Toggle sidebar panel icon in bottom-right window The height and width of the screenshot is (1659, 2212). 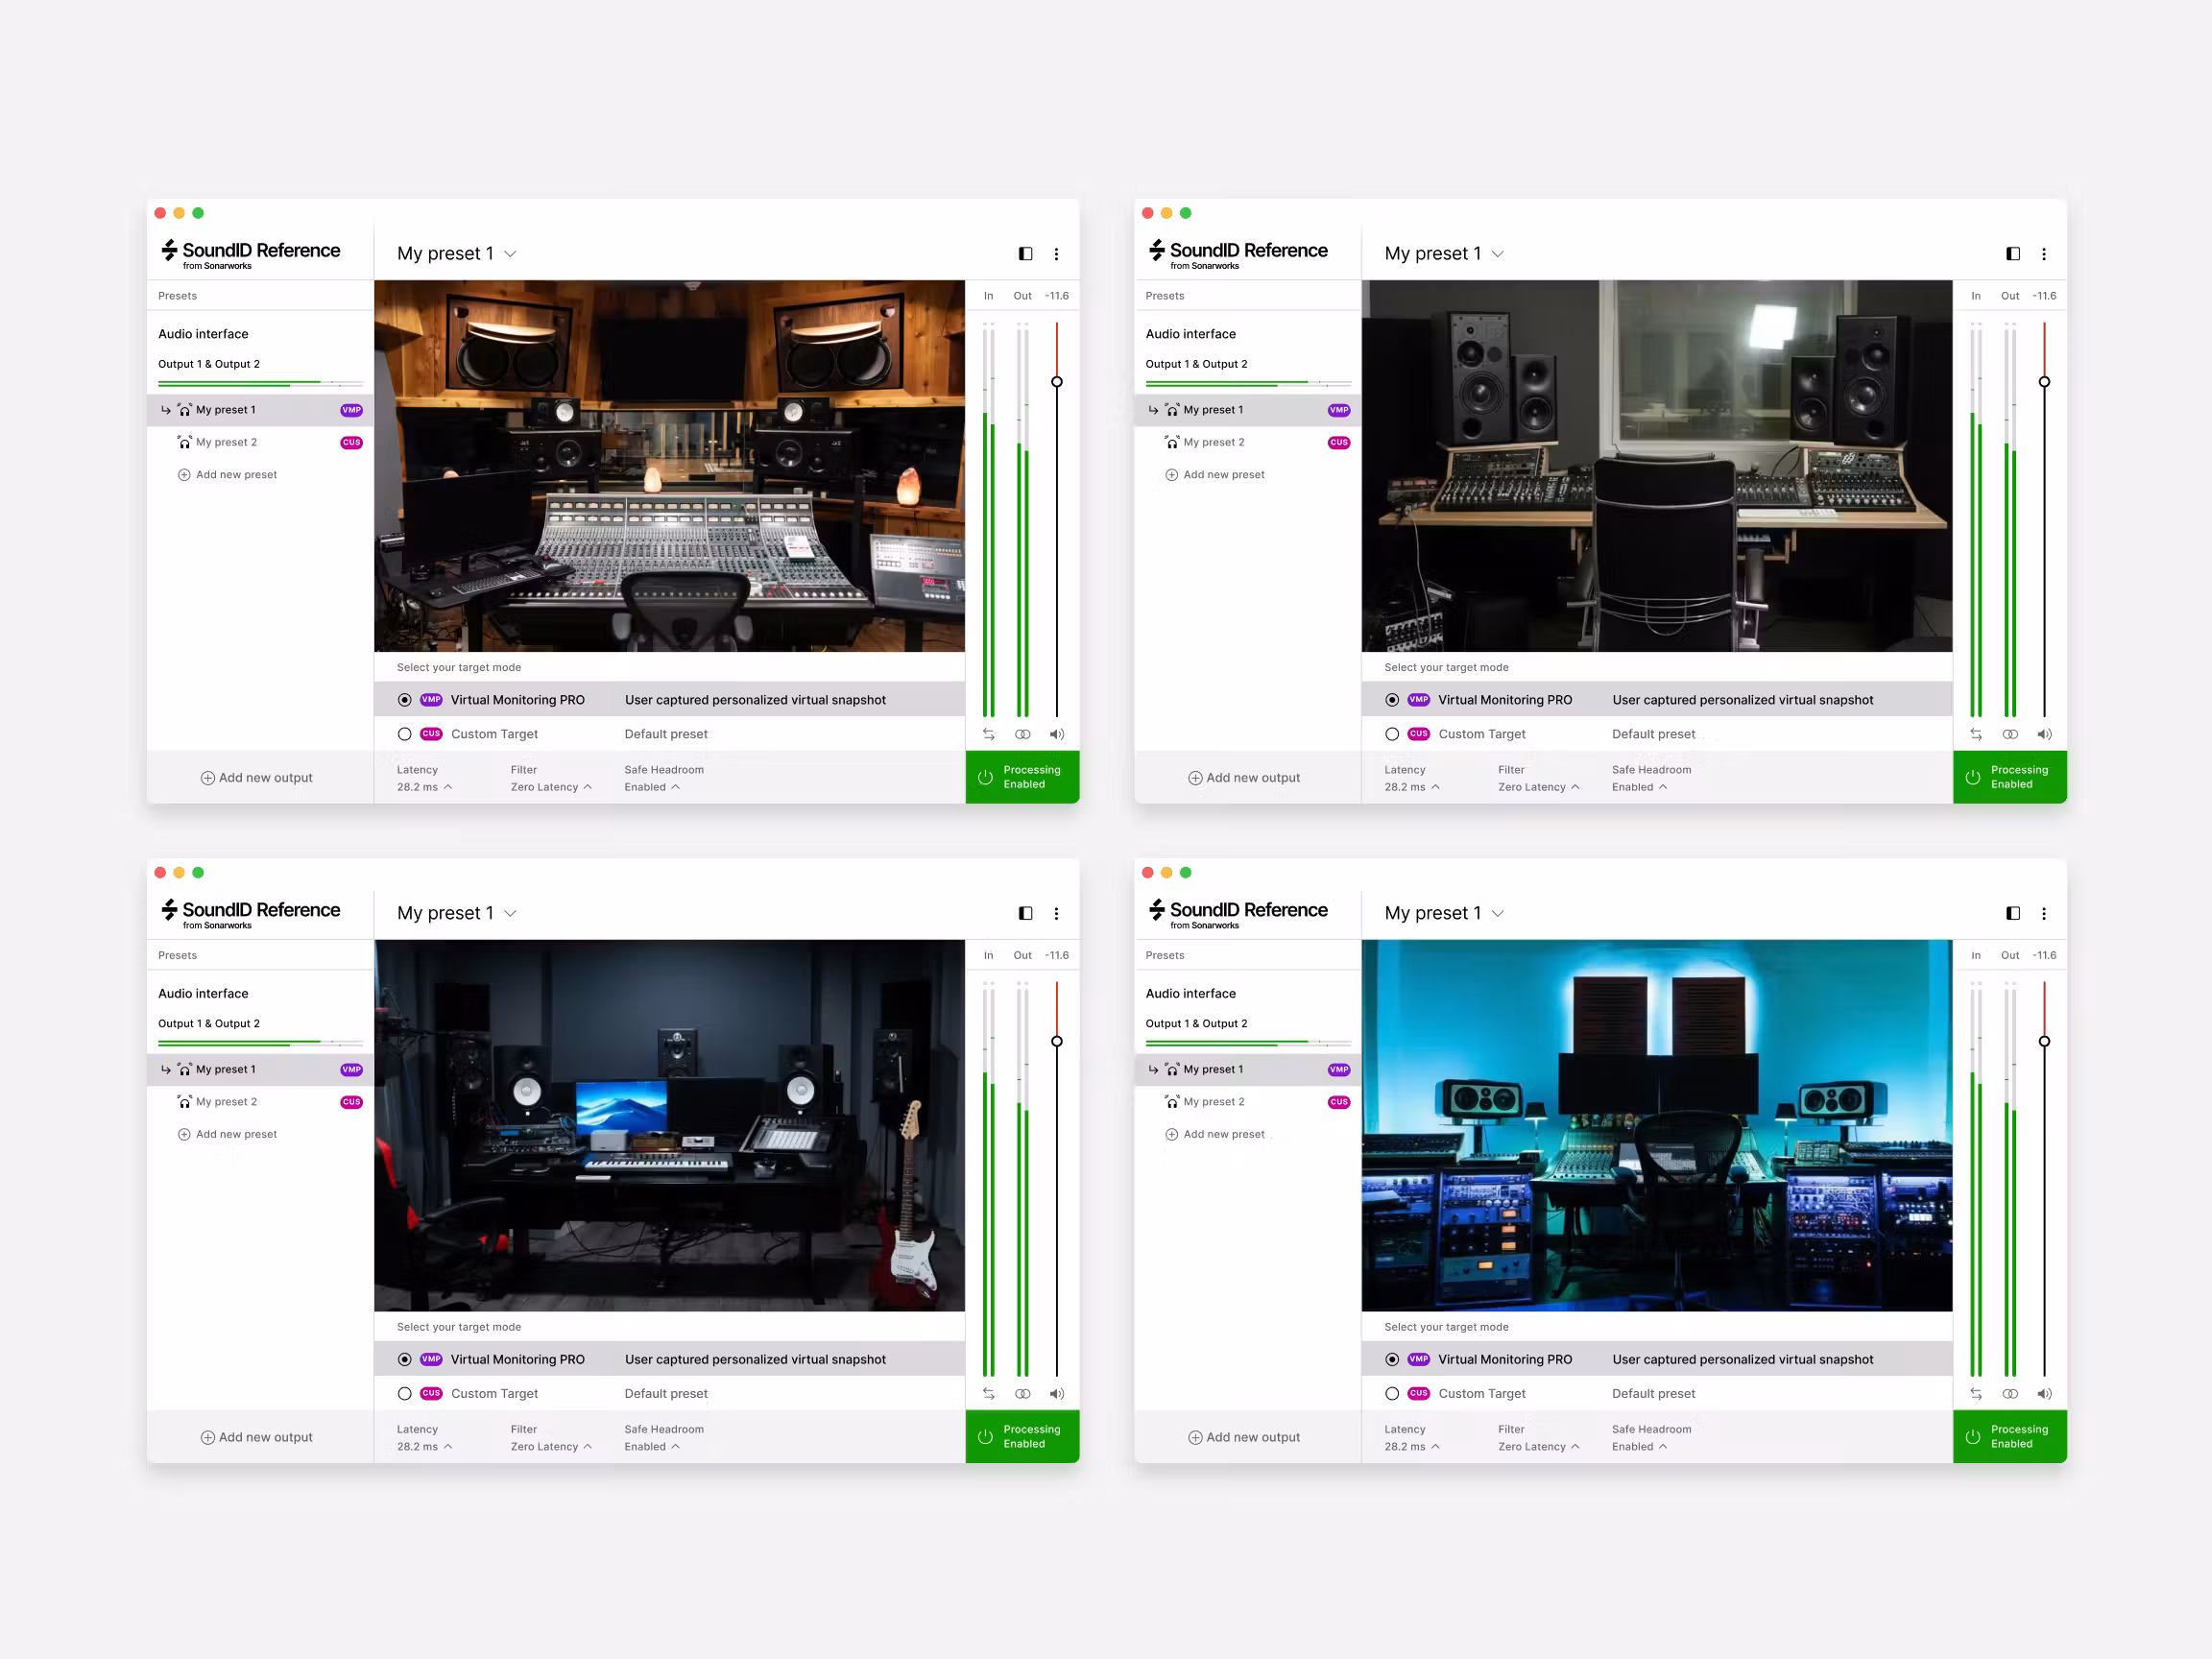(2013, 913)
